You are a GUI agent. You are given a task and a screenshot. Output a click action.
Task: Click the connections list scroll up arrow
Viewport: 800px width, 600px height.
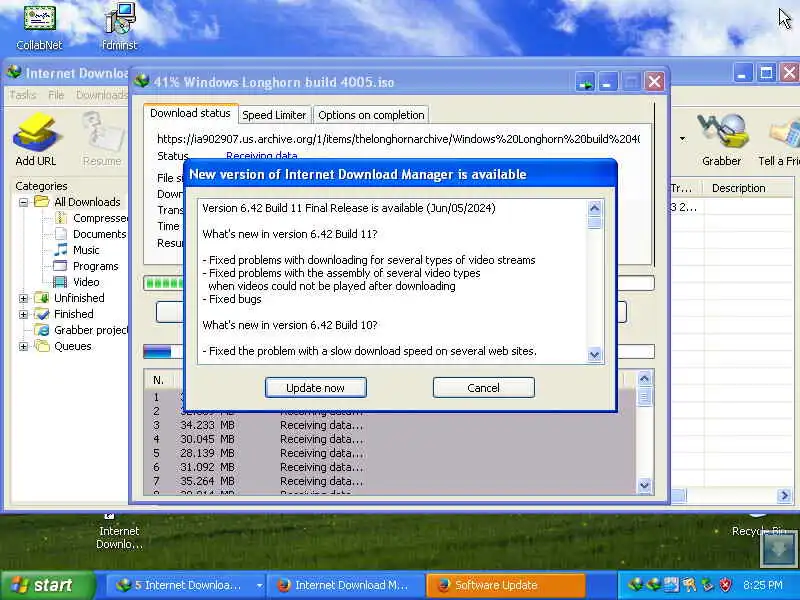pyautogui.click(x=644, y=379)
